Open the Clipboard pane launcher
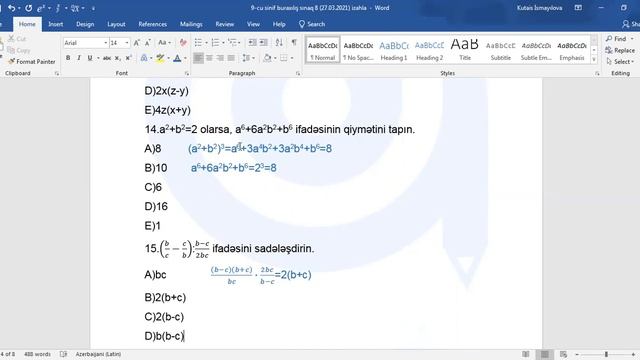 (x=57, y=73)
